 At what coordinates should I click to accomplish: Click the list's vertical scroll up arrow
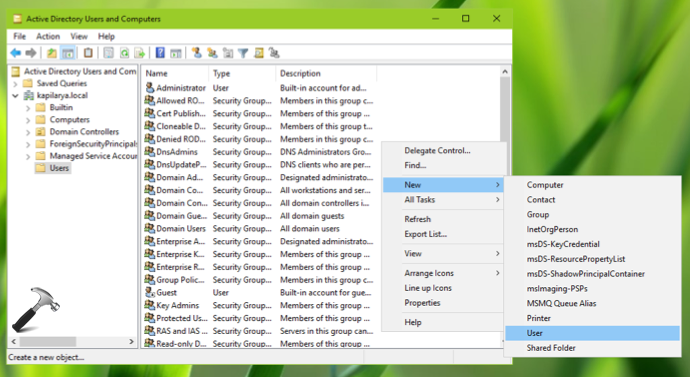coord(505,72)
